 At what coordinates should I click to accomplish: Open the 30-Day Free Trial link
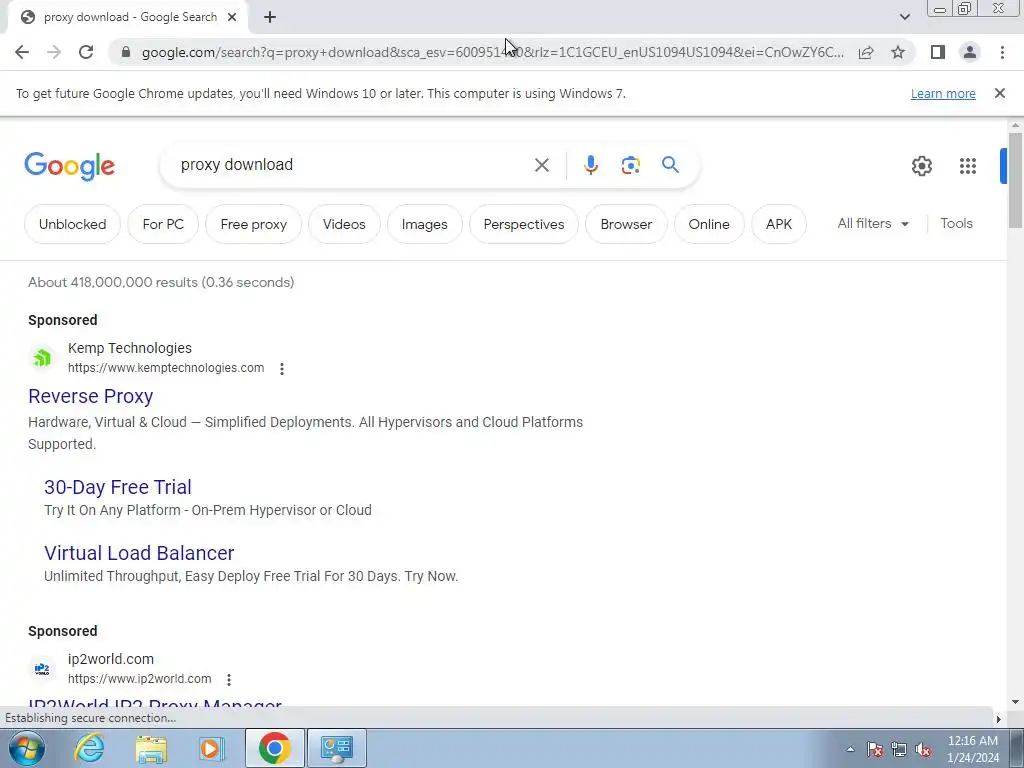(x=118, y=487)
